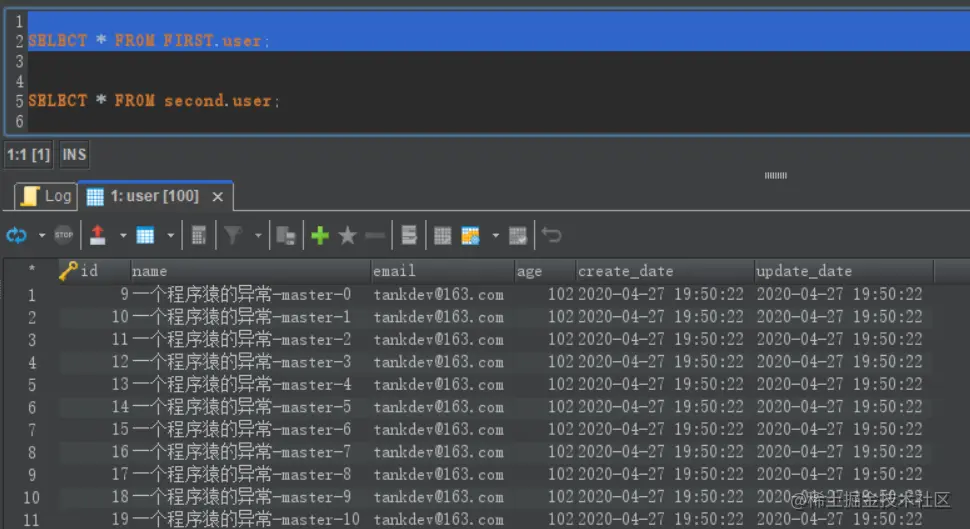Click the filter funnel icon

[233, 235]
